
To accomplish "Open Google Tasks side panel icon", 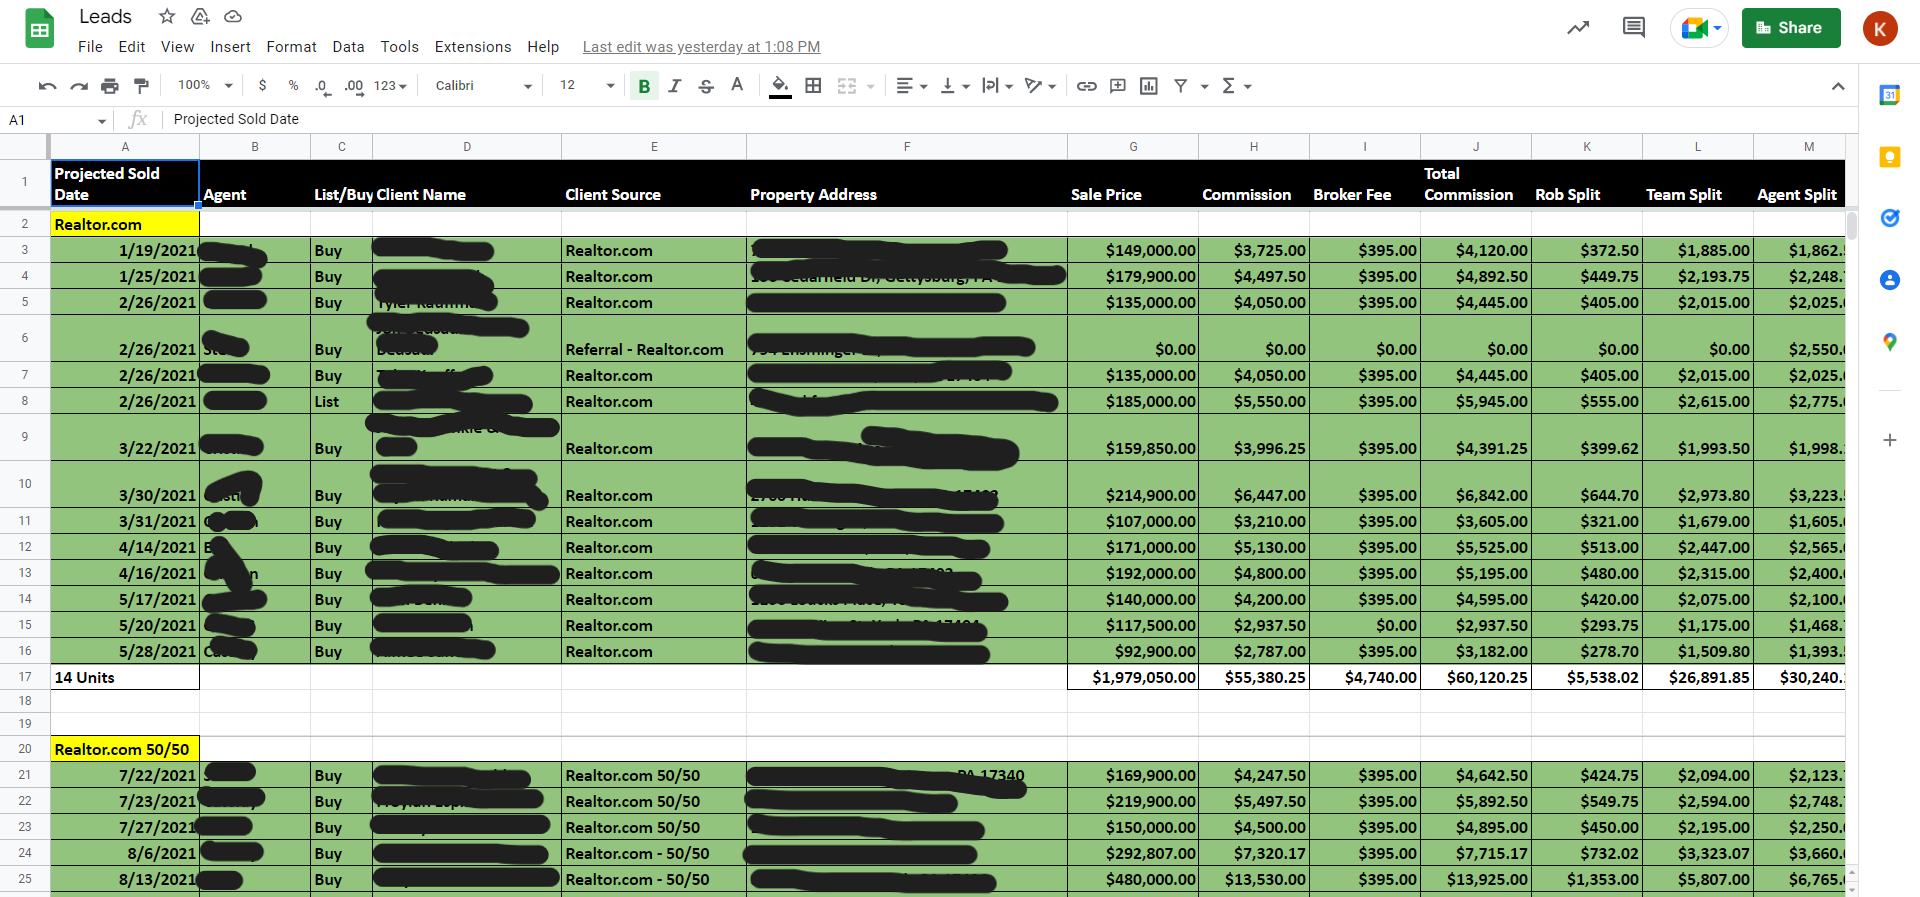I will click(1889, 218).
